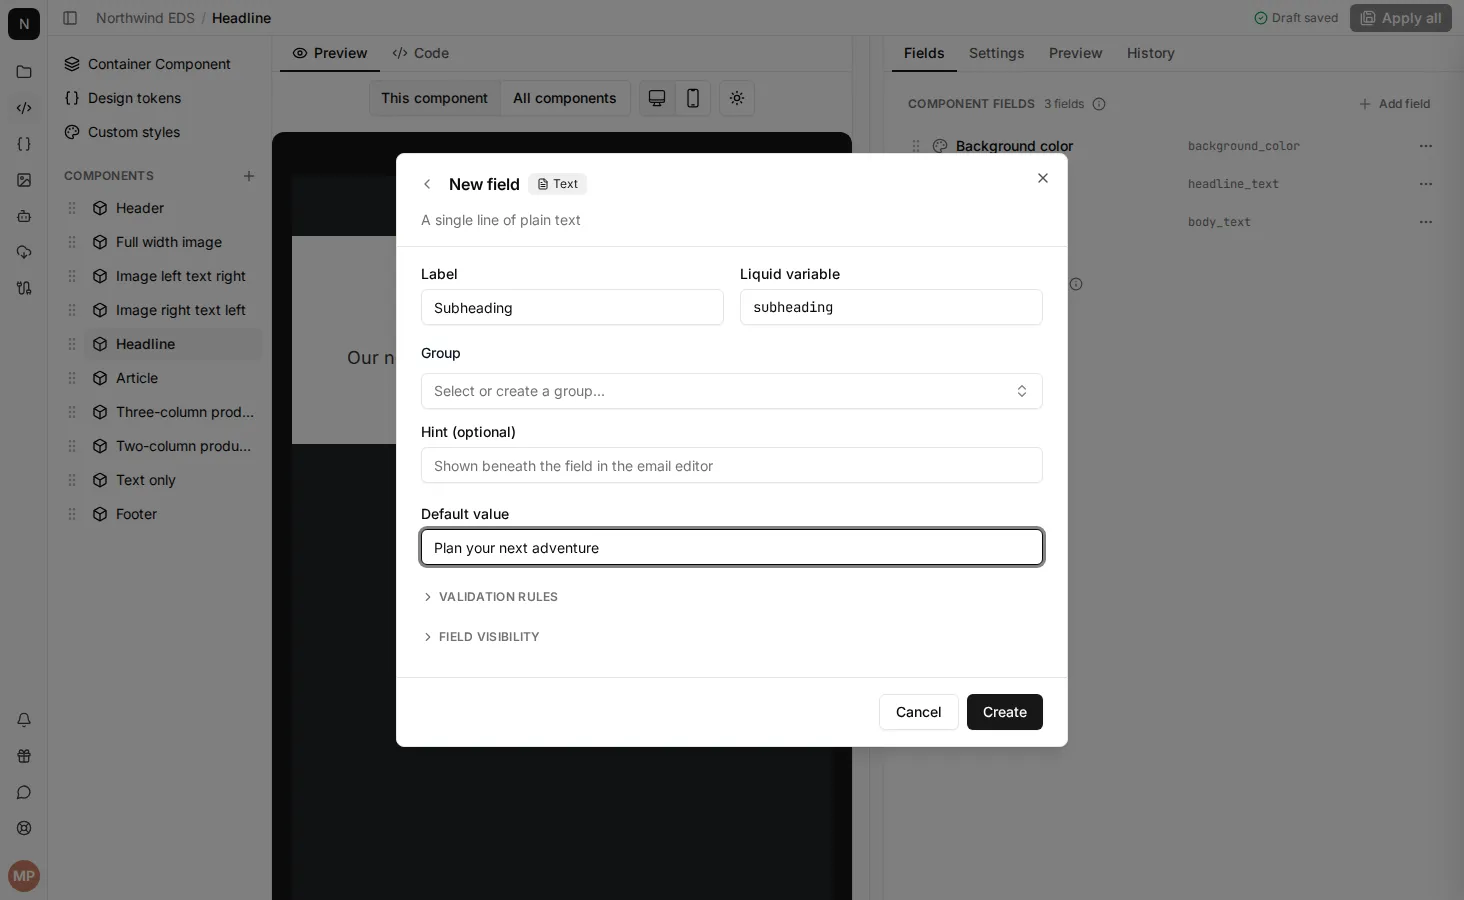Click the Northwind EDS breadcrumb
The height and width of the screenshot is (900, 1464).
coord(145,18)
